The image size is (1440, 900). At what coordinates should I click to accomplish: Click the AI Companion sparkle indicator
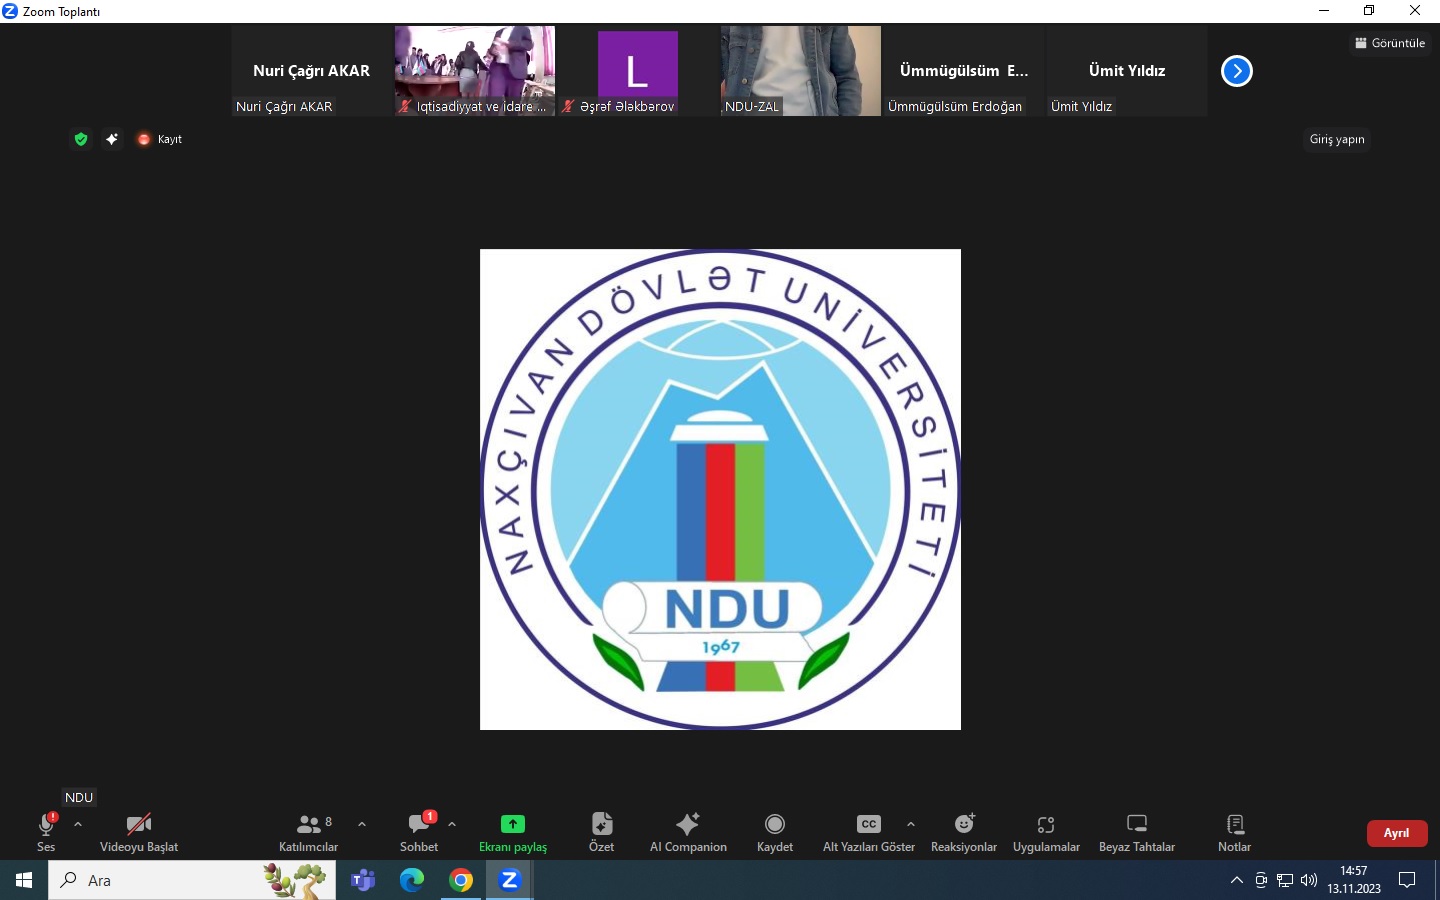click(112, 139)
